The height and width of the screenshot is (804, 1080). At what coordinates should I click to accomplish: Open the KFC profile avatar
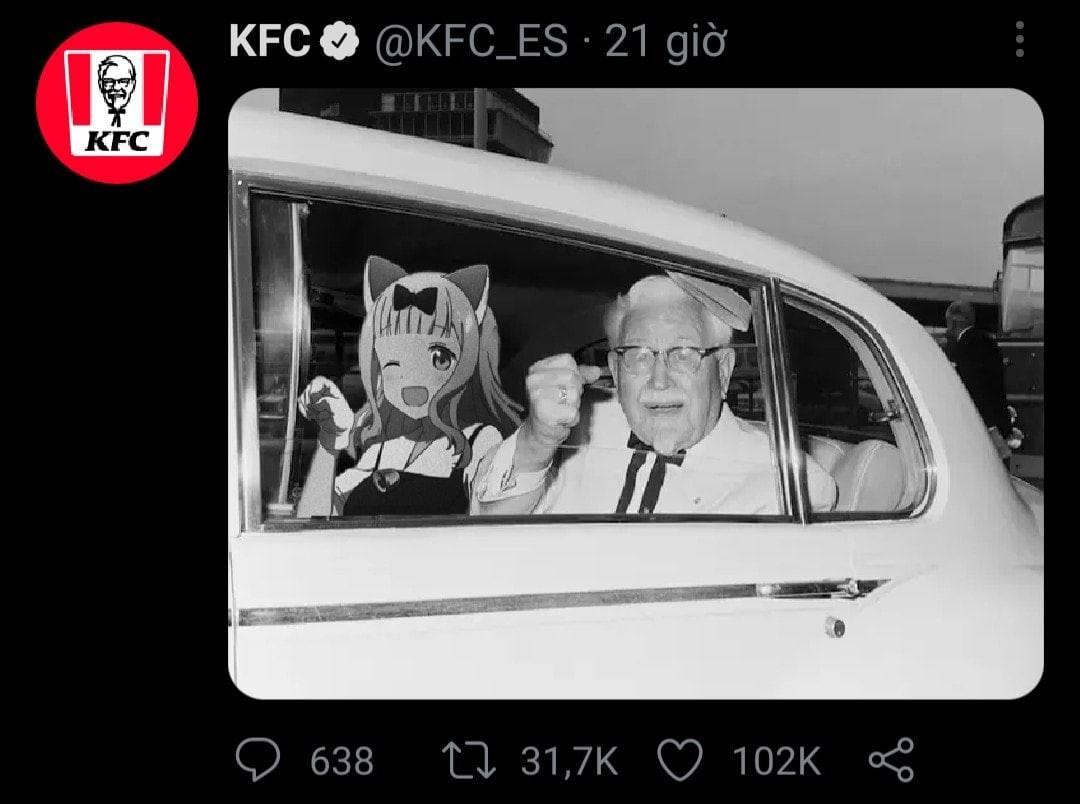(x=117, y=103)
